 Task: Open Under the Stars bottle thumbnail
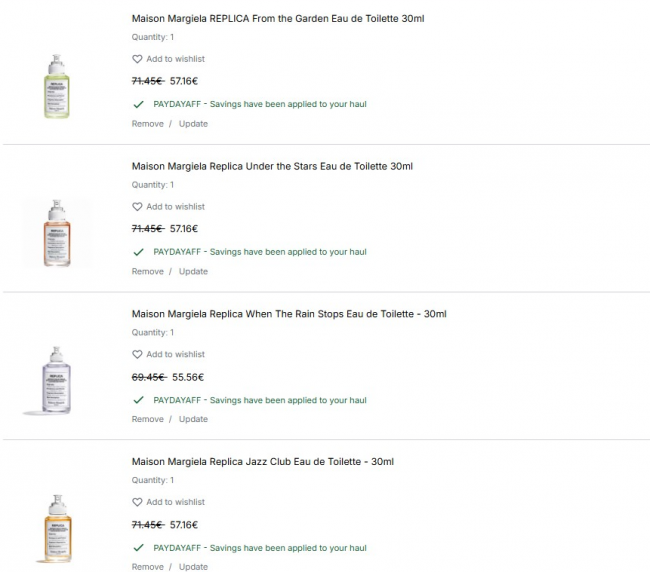57,234
